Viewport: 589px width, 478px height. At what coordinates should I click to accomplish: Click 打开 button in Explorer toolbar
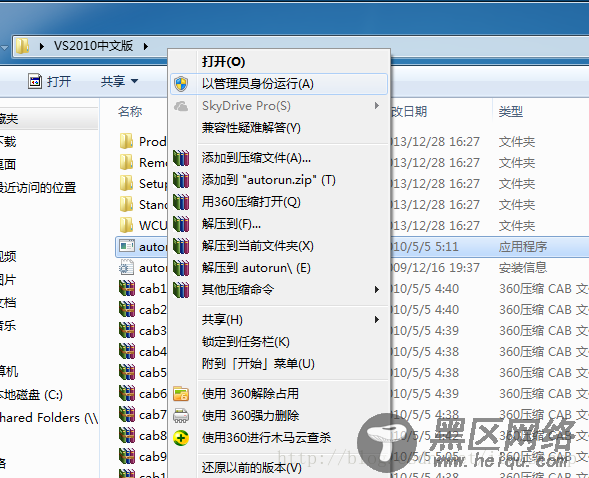[50, 81]
